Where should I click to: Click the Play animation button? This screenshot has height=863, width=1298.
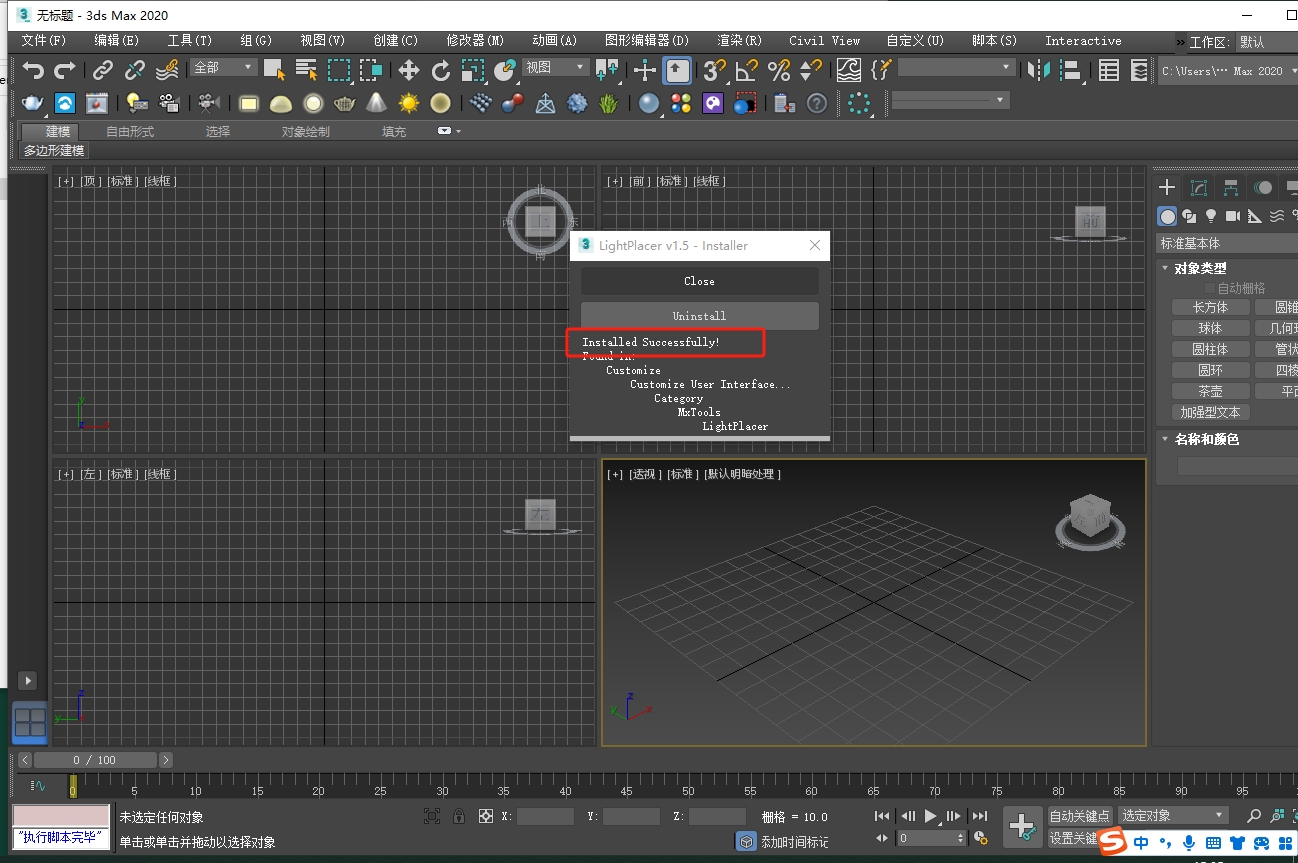pyautogui.click(x=931, y=816)
